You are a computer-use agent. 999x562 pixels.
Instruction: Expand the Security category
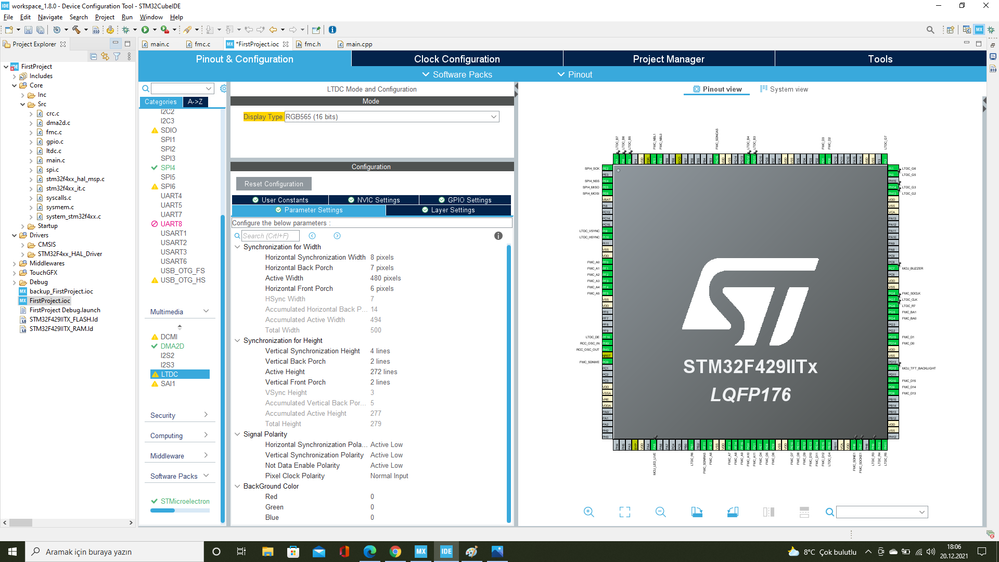[179, 415]
